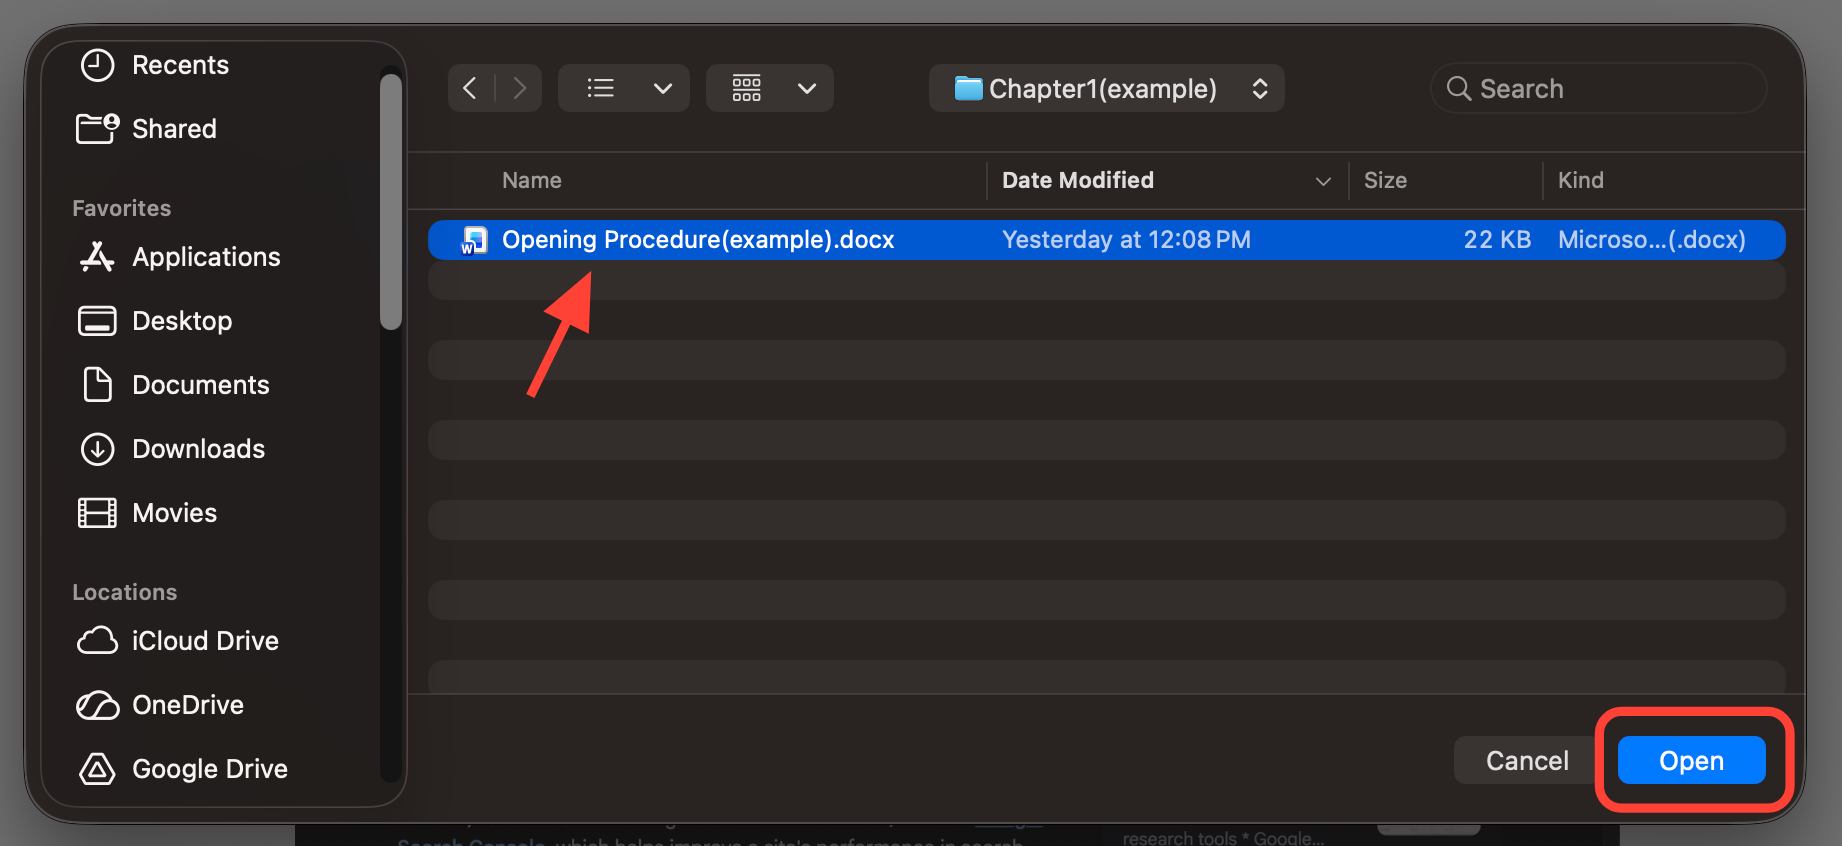Sort files by Name column
Image resolution: width=1842 pixels, height=846 pixels.
click(x=532, y=180)
